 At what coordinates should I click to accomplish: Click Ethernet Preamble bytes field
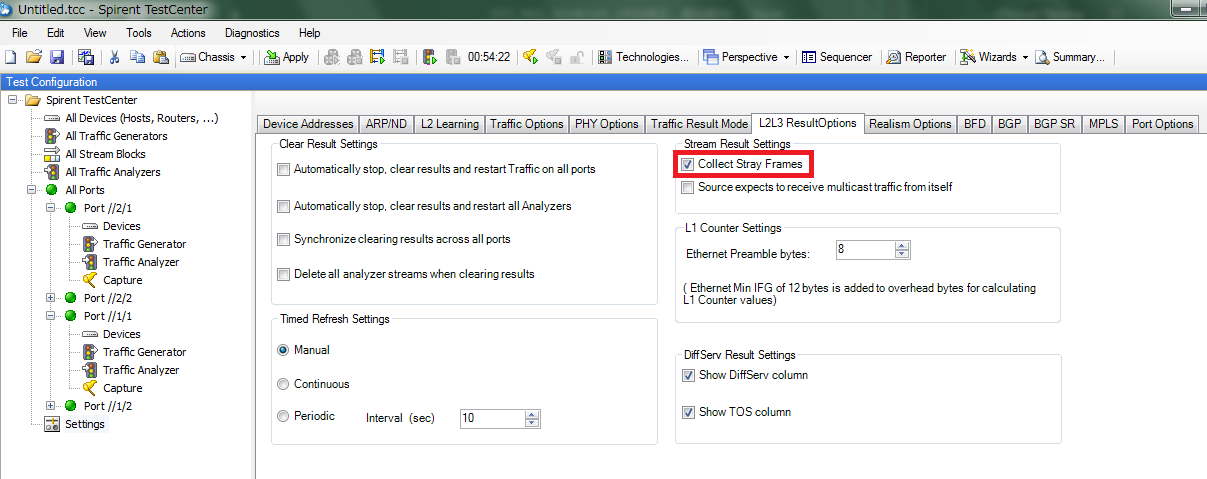(865, 250)
